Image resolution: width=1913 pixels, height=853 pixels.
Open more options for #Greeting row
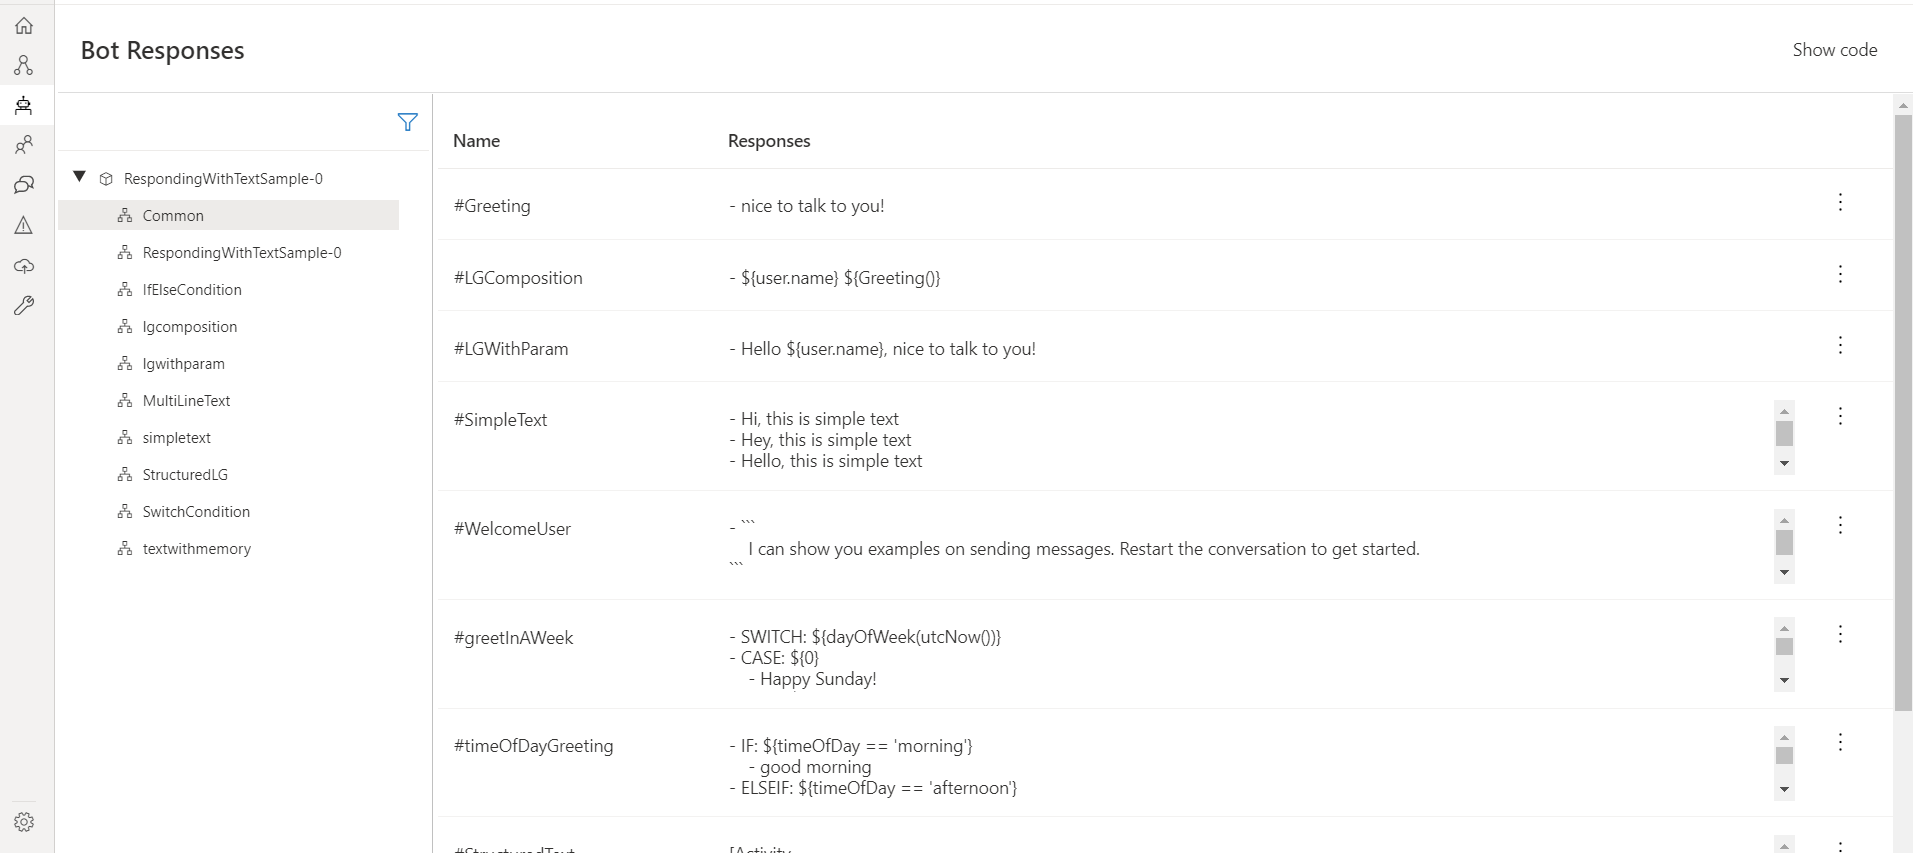click(1840, 202)
